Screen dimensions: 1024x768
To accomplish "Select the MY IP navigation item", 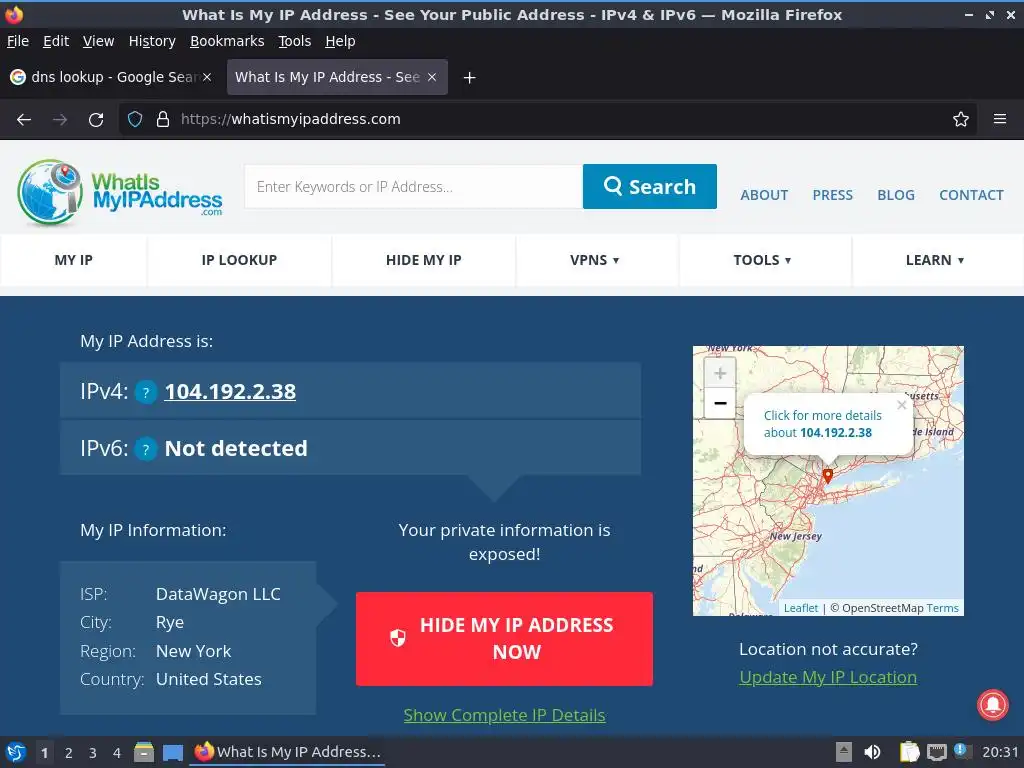I will pyautogui.click(x=74, y=260).
